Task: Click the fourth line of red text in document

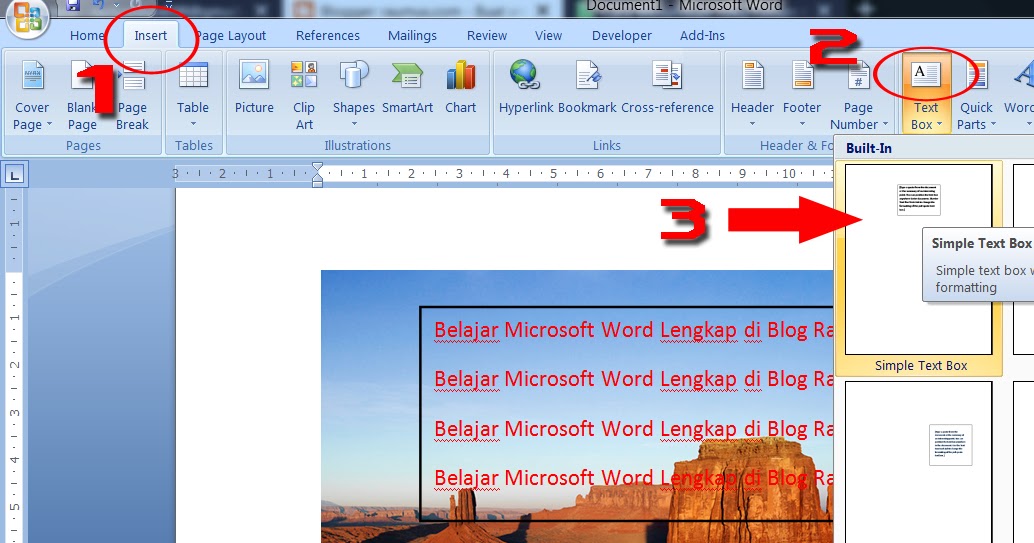Action: tap(633, 478)
